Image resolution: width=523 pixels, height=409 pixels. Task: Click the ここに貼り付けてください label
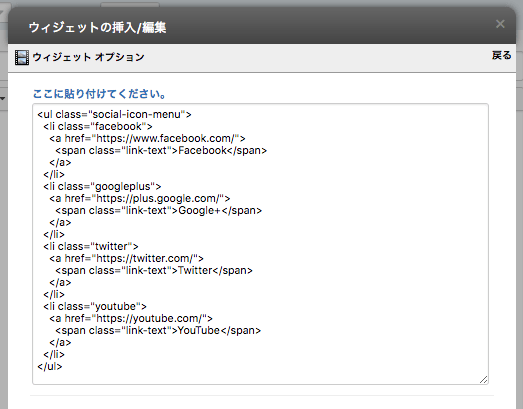pyautogui.click(x=99, y=94)
